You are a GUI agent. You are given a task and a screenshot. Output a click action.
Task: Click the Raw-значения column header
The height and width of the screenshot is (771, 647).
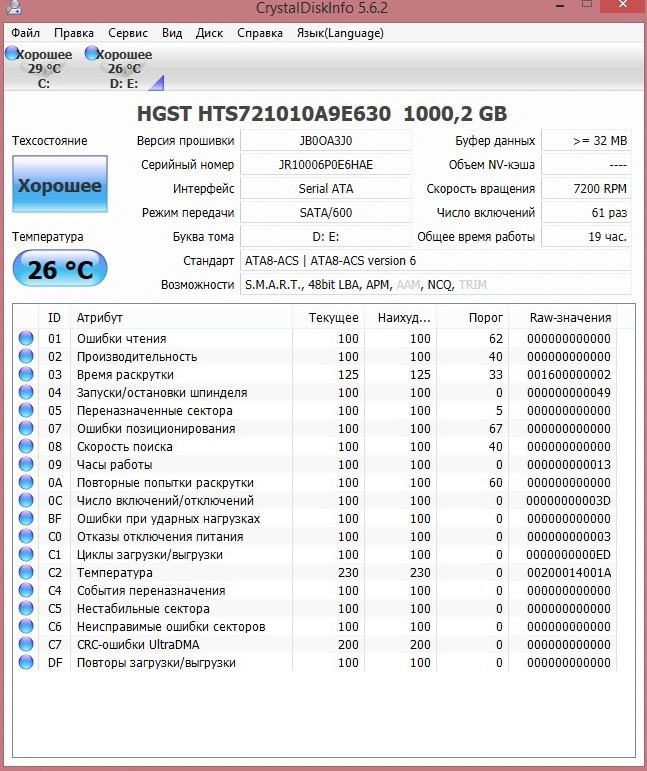point(563,318)
